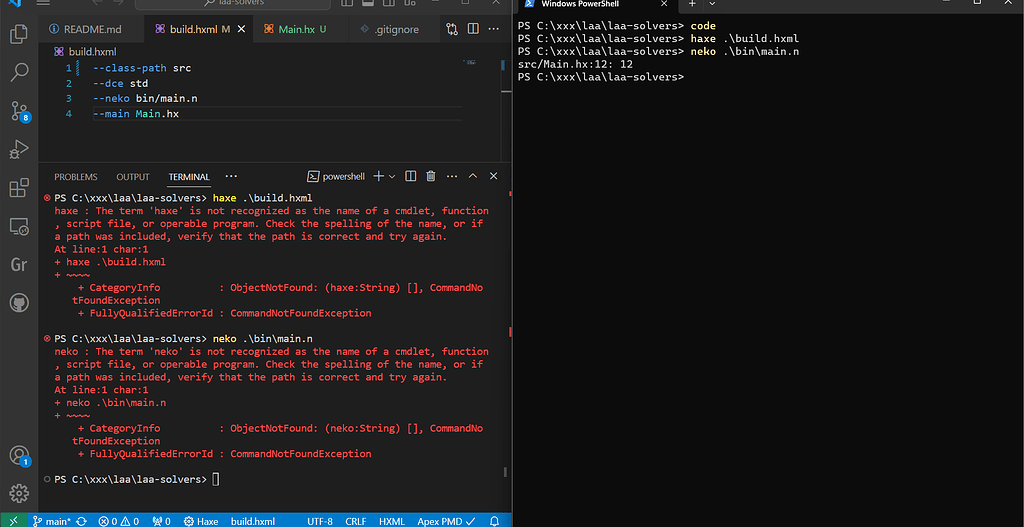Click editor line 2 '--dce std'
The width and height of the screenshot is (1024, 527).
(121, 84)
